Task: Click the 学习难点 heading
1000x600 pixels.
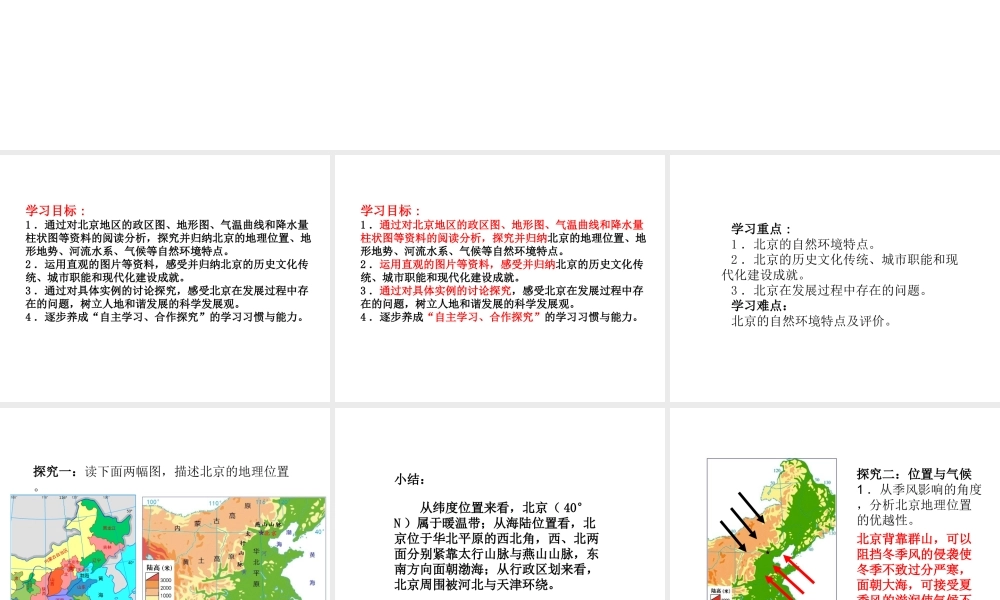Action: (760, 305)
